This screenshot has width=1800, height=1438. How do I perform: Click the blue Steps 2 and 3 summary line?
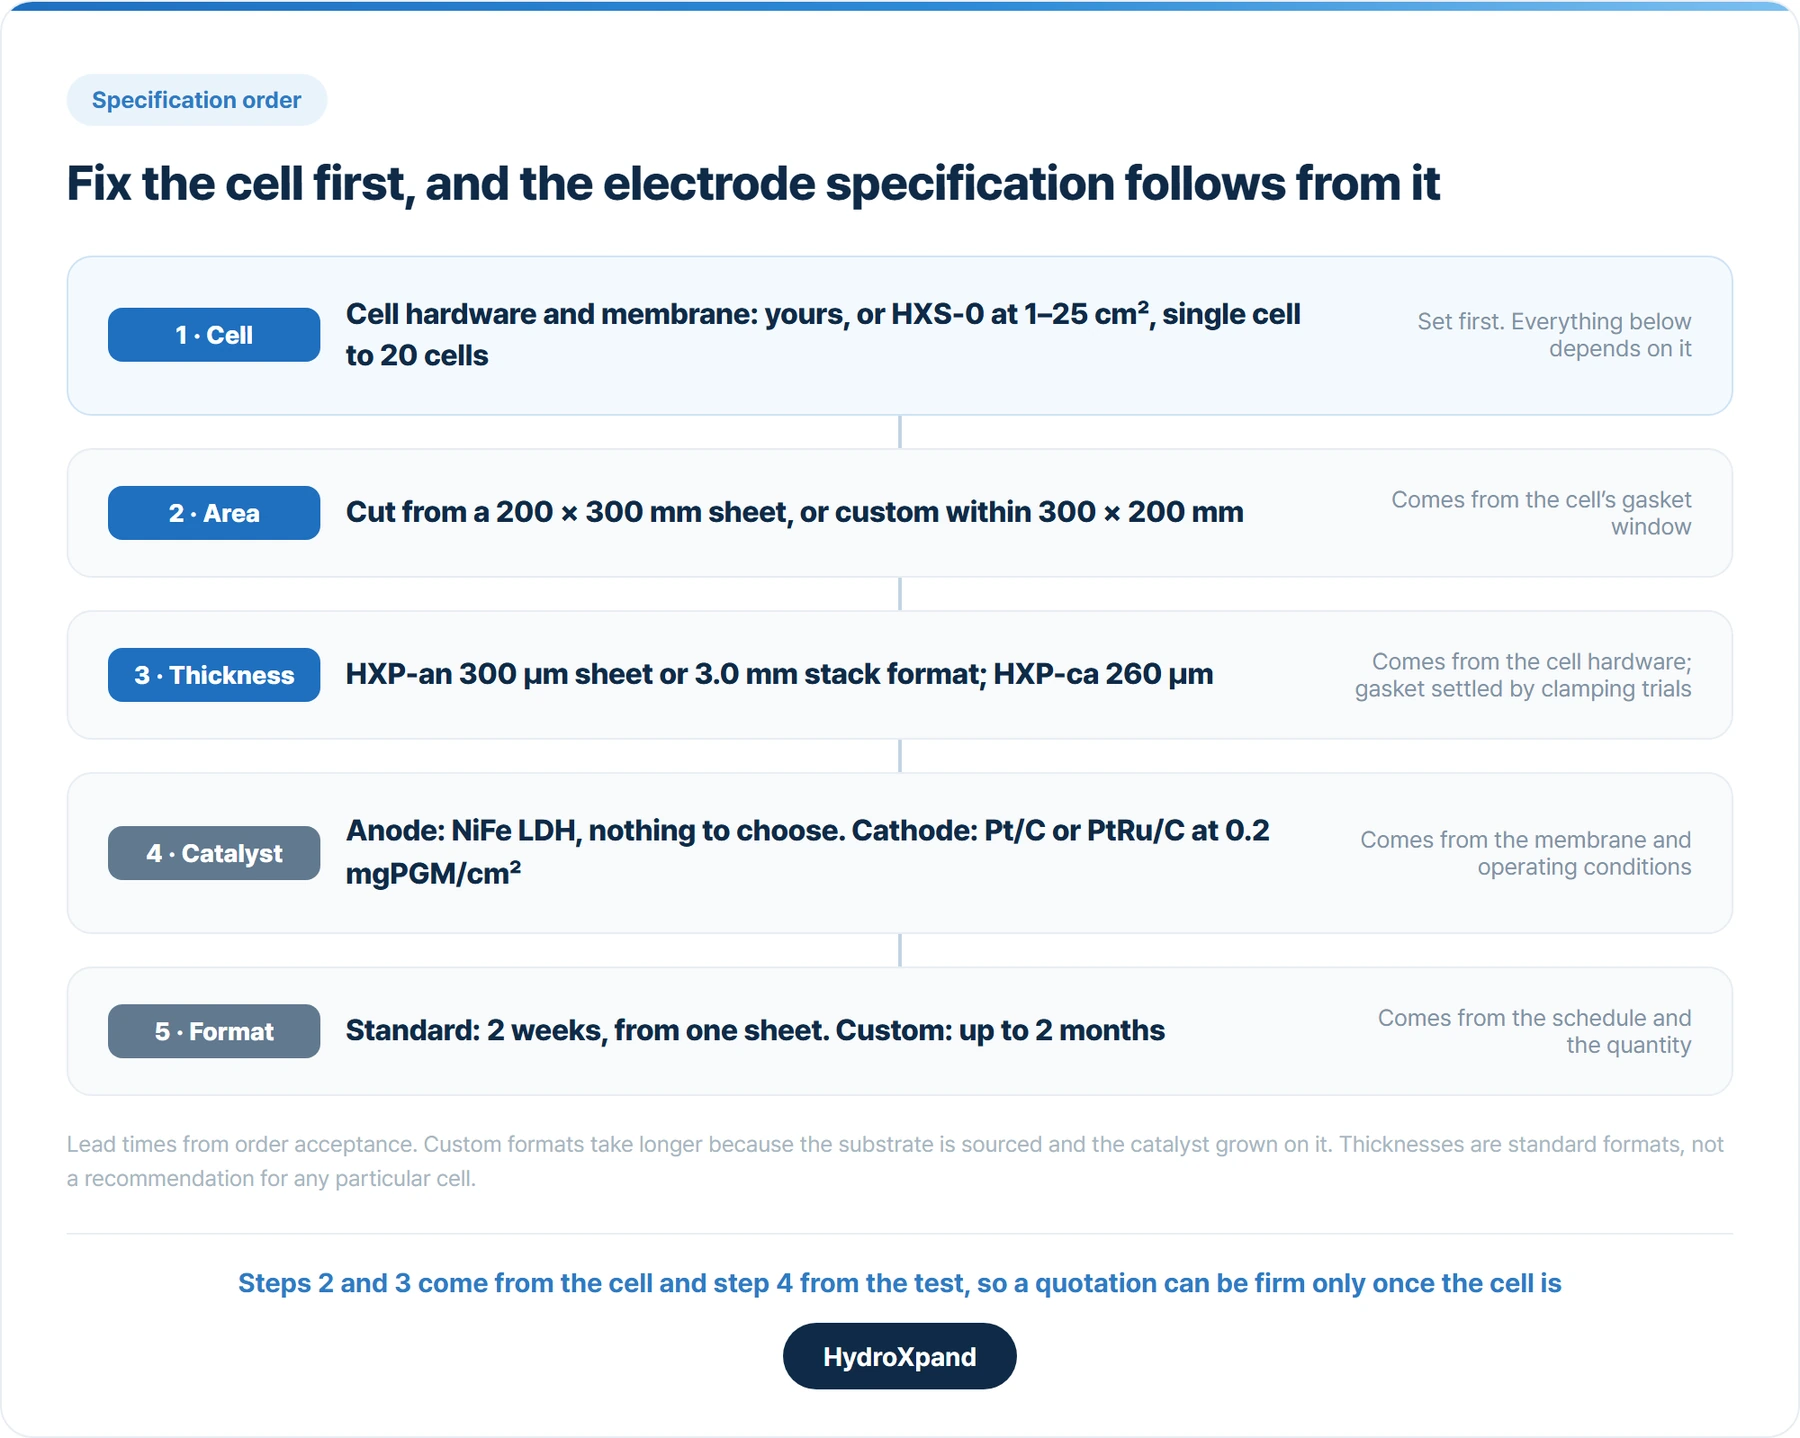900,1283
